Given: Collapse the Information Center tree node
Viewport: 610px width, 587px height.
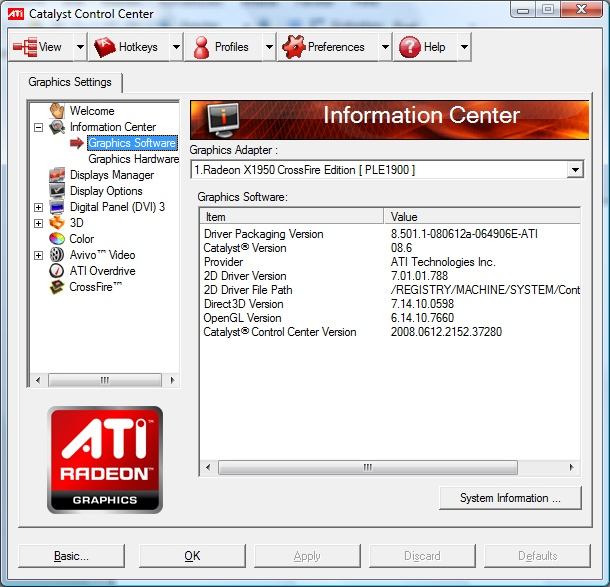Looking at the screenshot, I should pos(39,127).
